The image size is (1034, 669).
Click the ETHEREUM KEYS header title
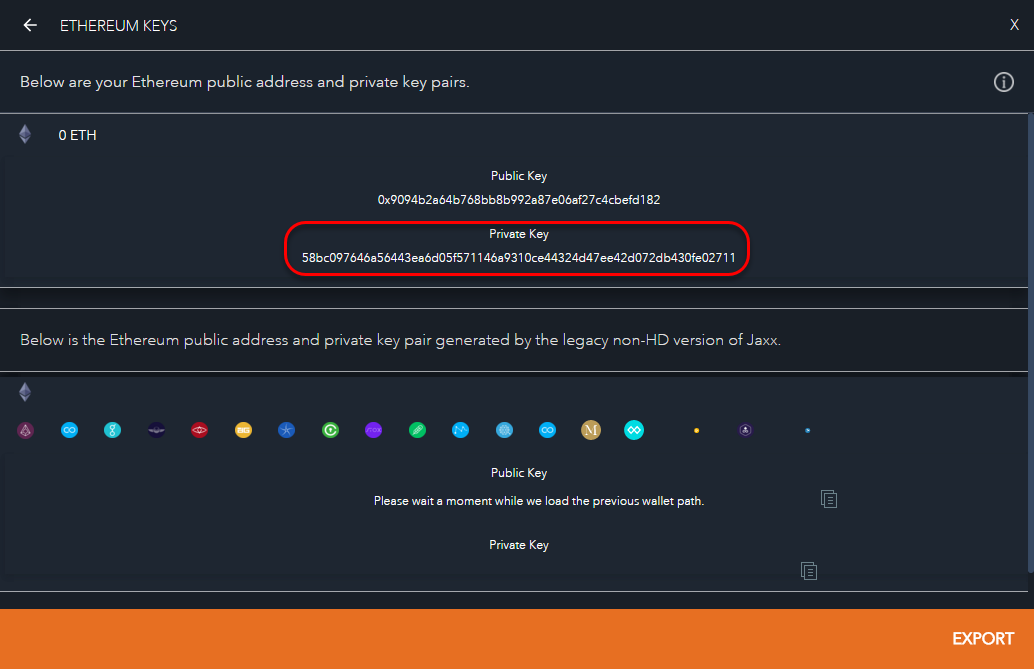(x=119, y=26)
